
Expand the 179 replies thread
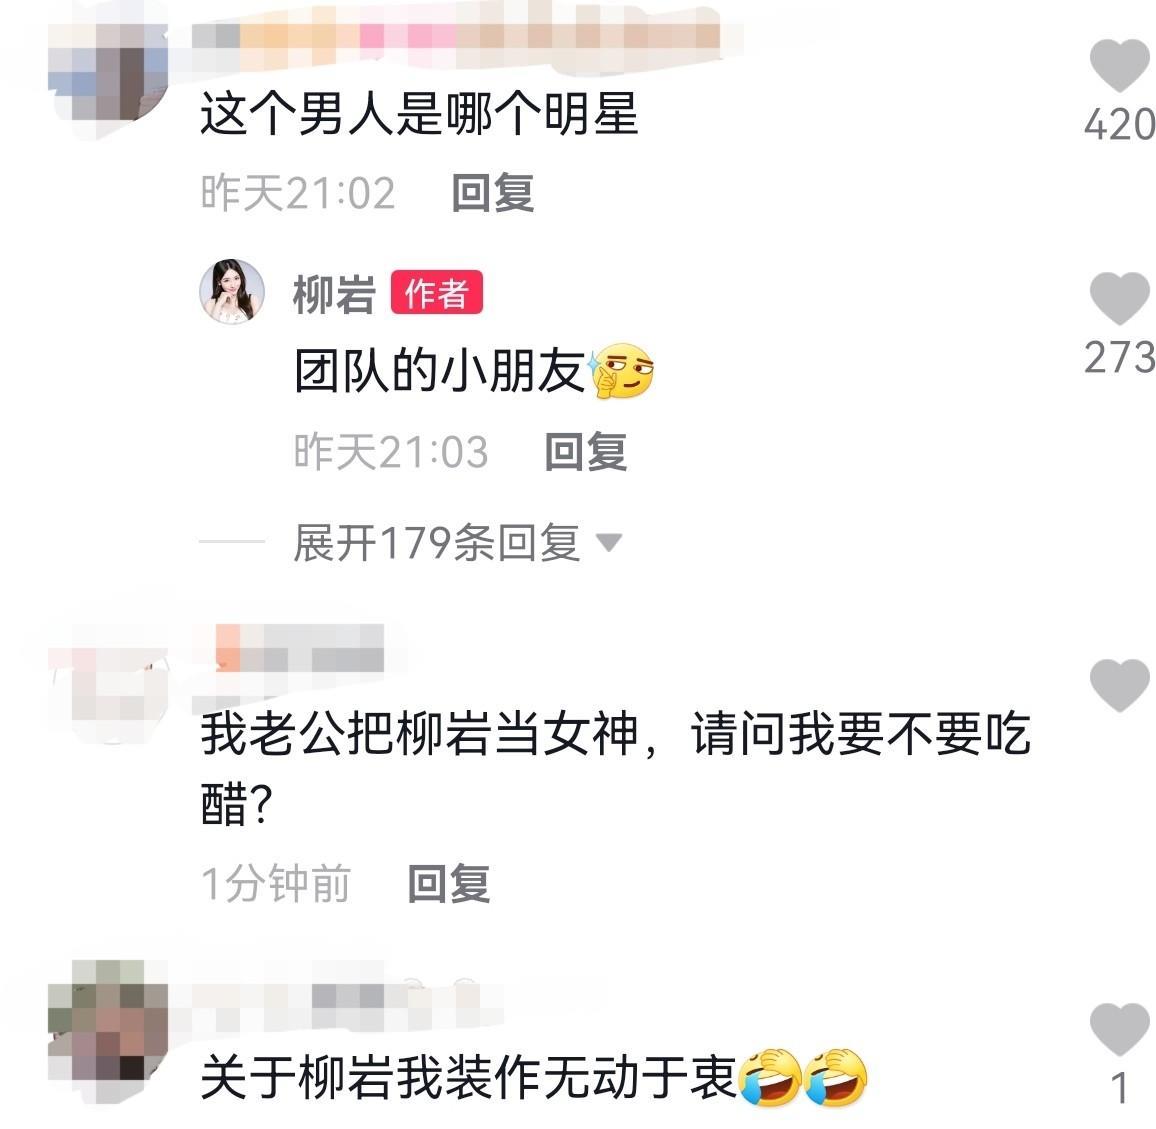pyautogui.click(x=436, y=543)
